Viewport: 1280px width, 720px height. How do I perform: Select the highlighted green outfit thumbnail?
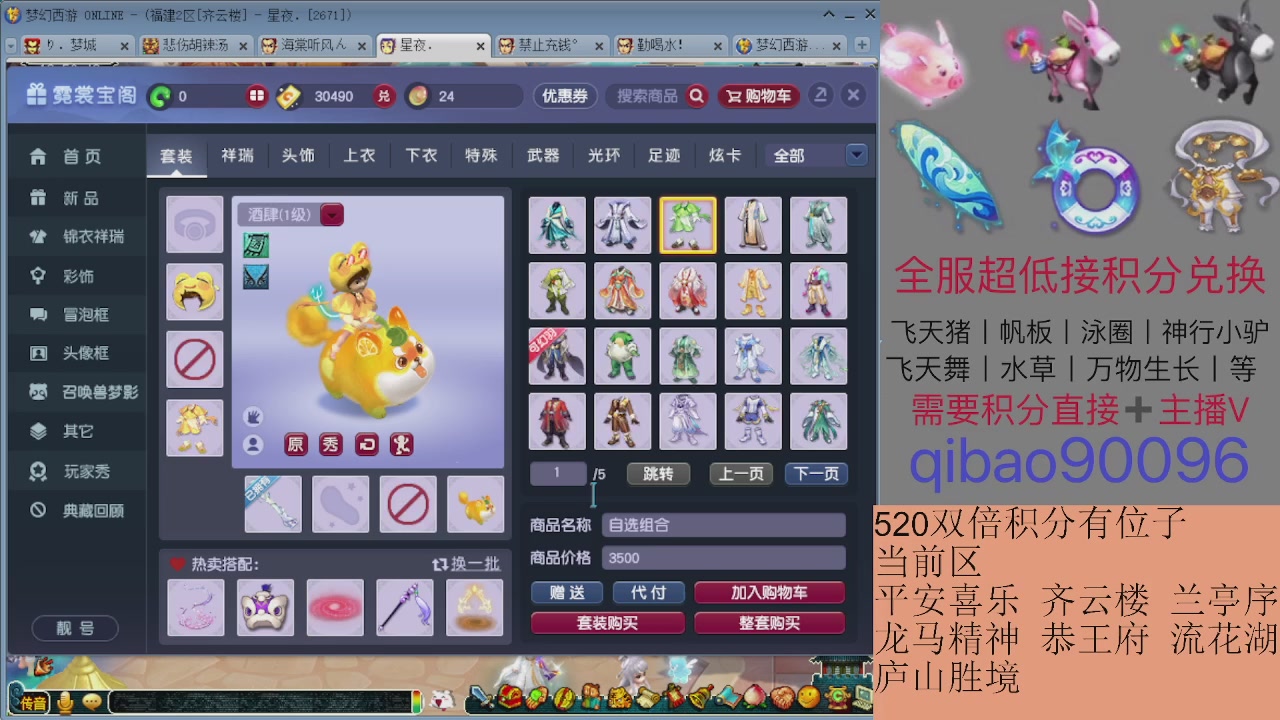click(688, 225)
